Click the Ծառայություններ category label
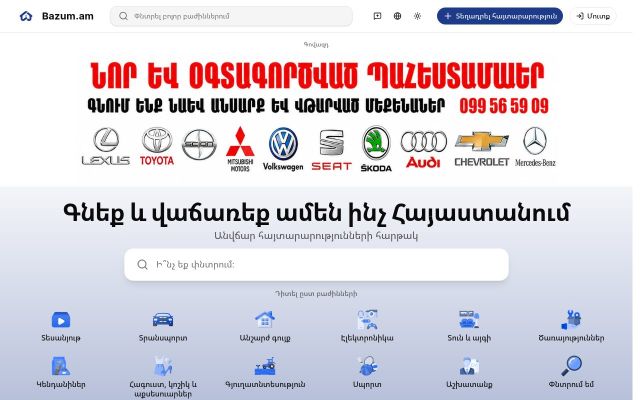Viewport: 640px width, 400px height. (571, 338)
